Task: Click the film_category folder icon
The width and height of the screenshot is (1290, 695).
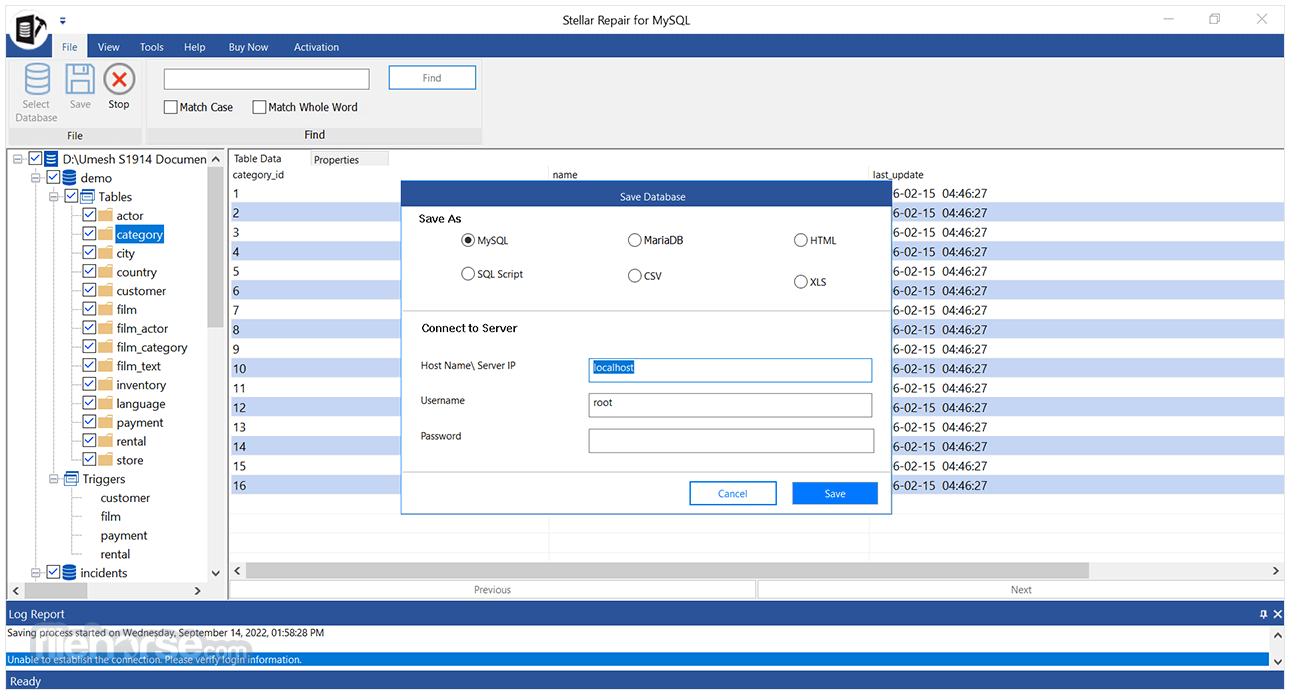Action: pos(106,347)
